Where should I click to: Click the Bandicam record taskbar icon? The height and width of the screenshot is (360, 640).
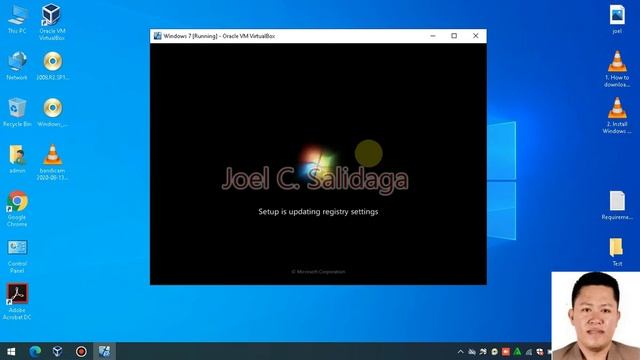tap(81, 351)
